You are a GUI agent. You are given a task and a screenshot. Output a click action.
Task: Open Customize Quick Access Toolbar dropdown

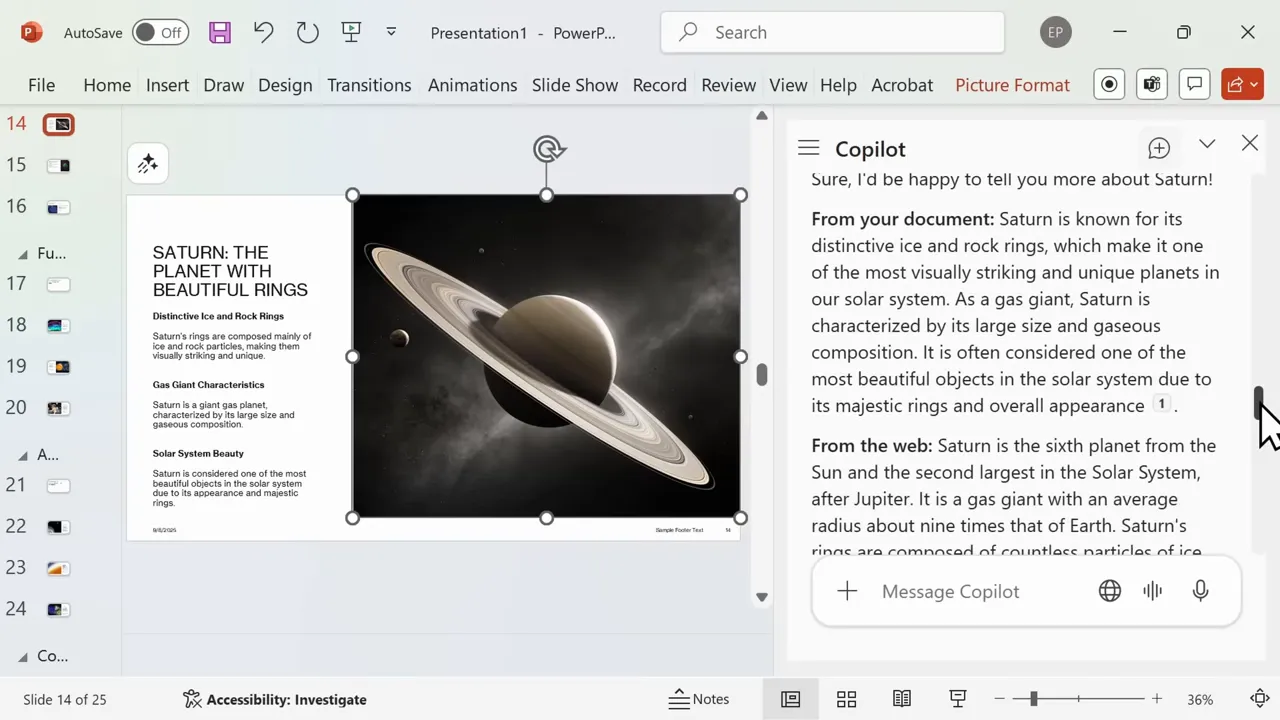pos(391,32)
